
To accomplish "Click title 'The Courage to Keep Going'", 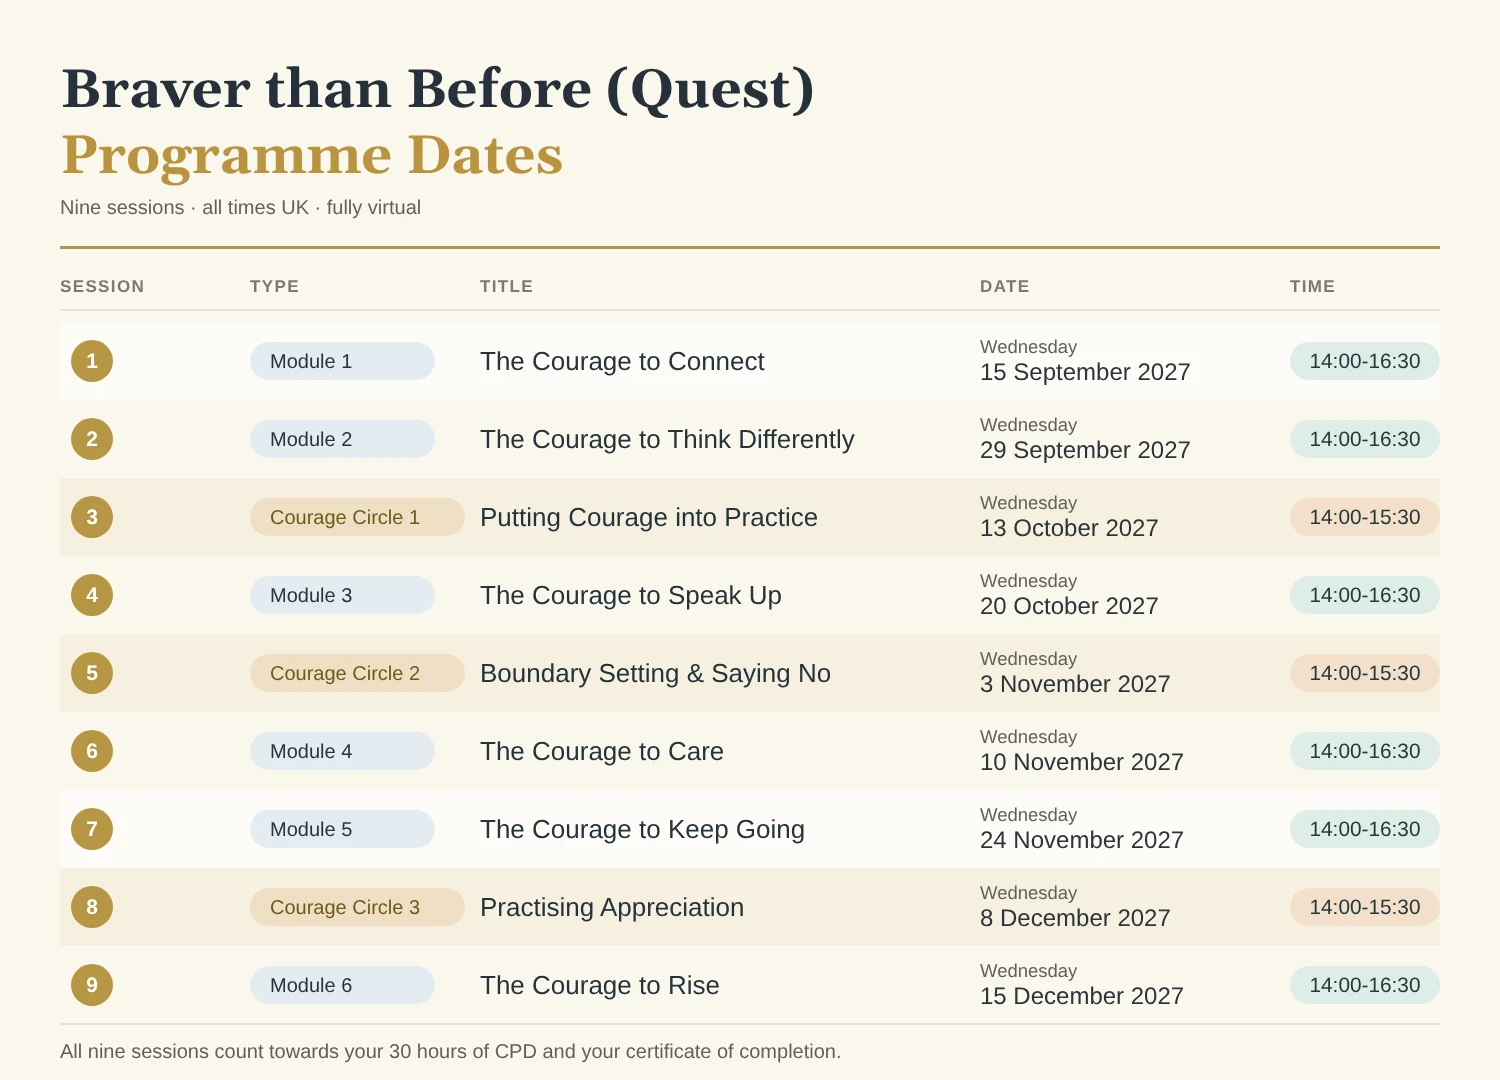I will [642, 829].
